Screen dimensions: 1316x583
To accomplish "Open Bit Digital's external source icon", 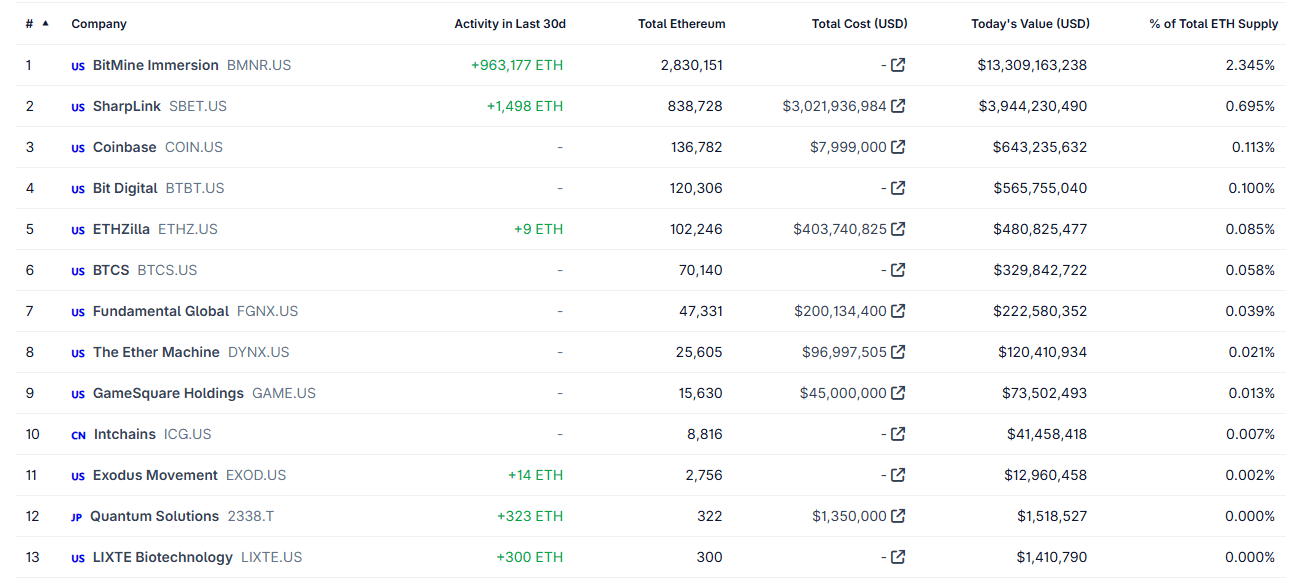I will pyautogui.click(x=898, y=188).
